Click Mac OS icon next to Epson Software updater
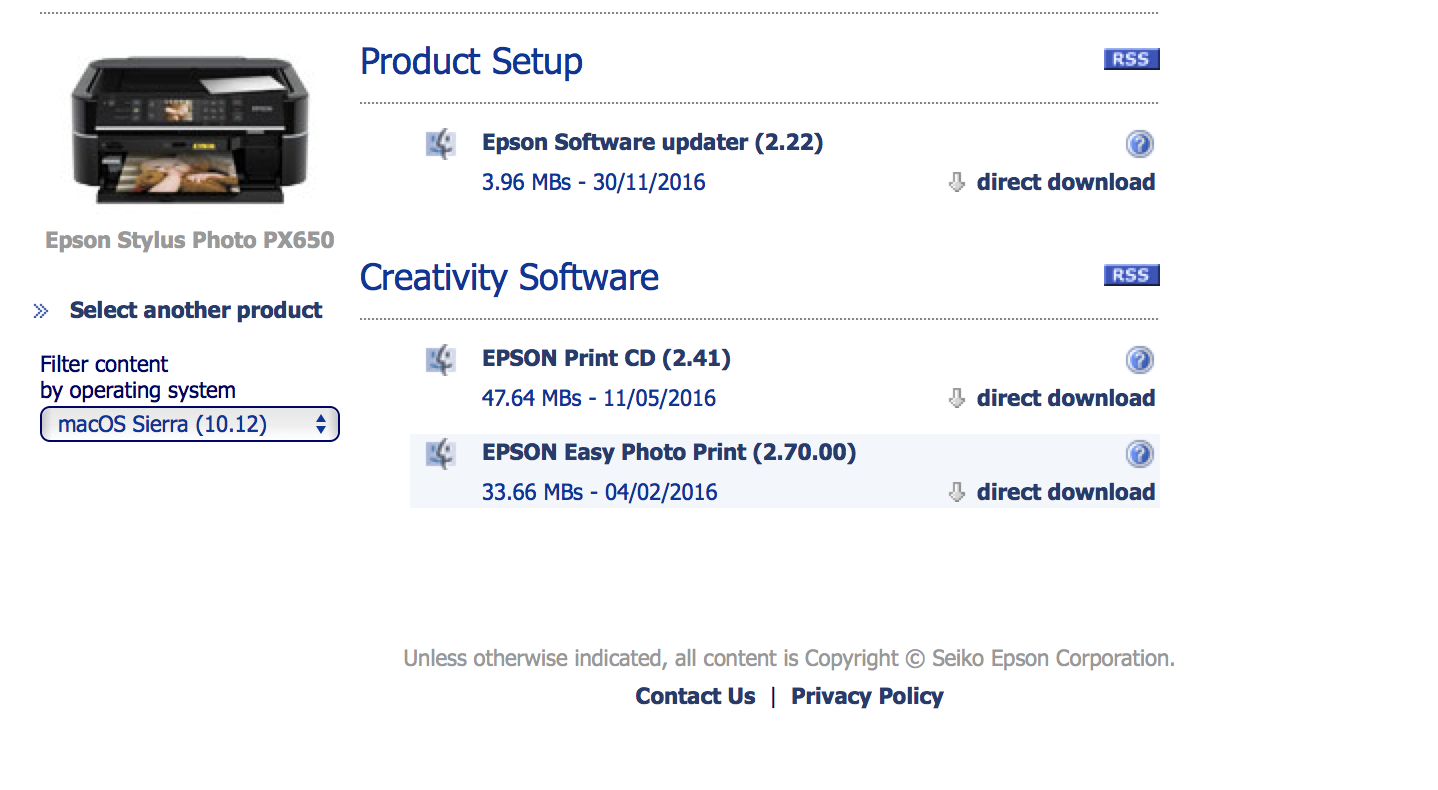 440,144
